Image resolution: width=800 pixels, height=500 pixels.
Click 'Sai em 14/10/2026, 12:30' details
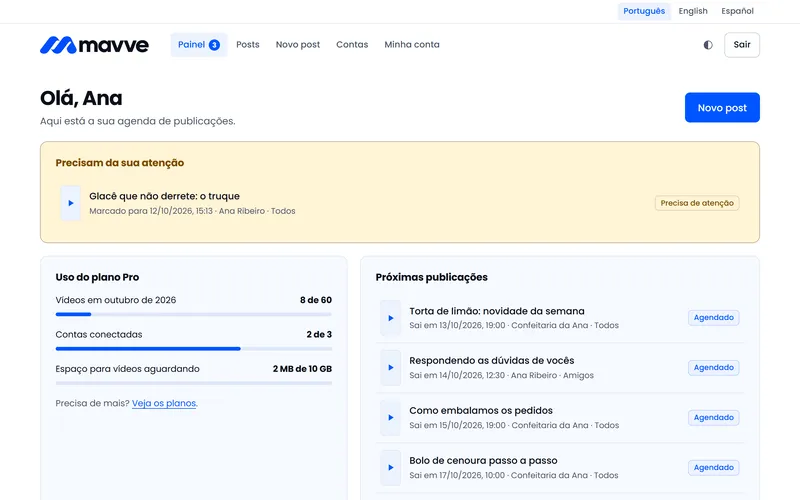pyautogui.click(x=457, y=376)
